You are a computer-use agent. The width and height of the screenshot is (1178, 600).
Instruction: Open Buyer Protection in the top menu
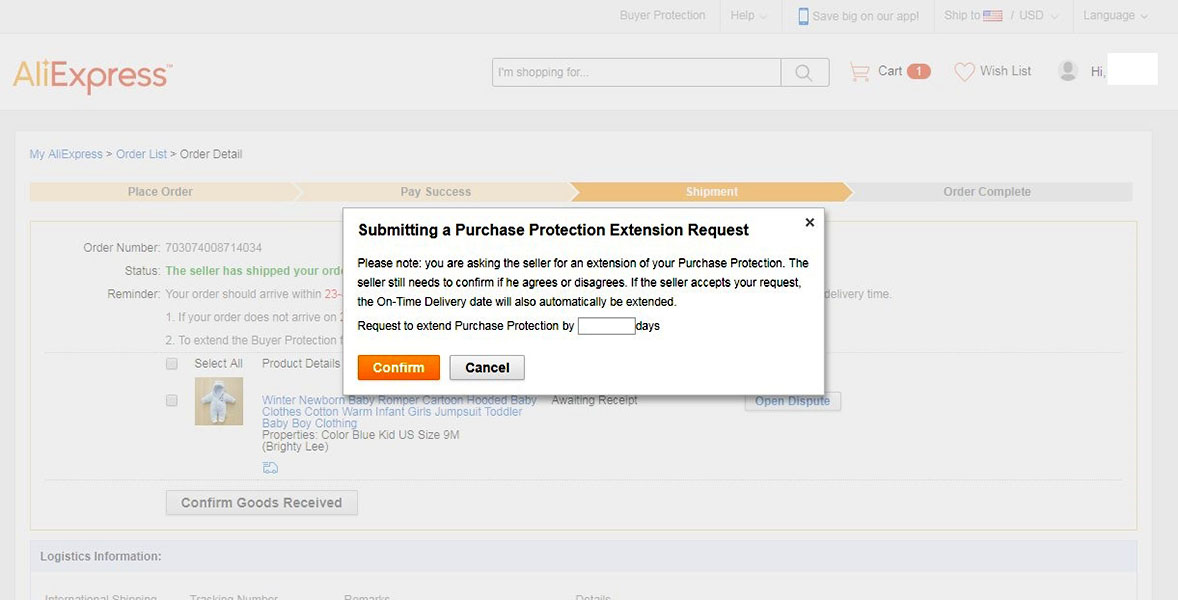click(662, 15)
